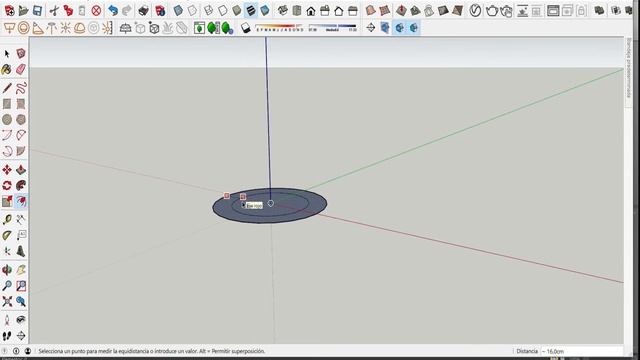Select the Rectangle tool
640x360 pixels.
tap(7, 104)
